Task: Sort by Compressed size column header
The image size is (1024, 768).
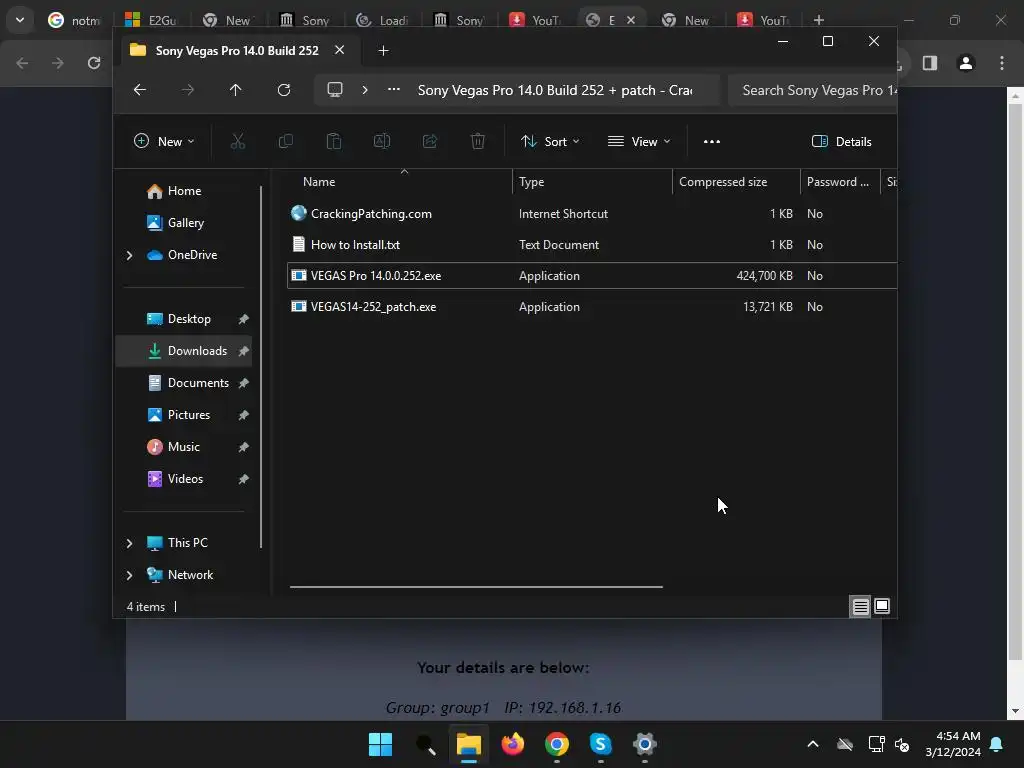Action: (736, 182)
